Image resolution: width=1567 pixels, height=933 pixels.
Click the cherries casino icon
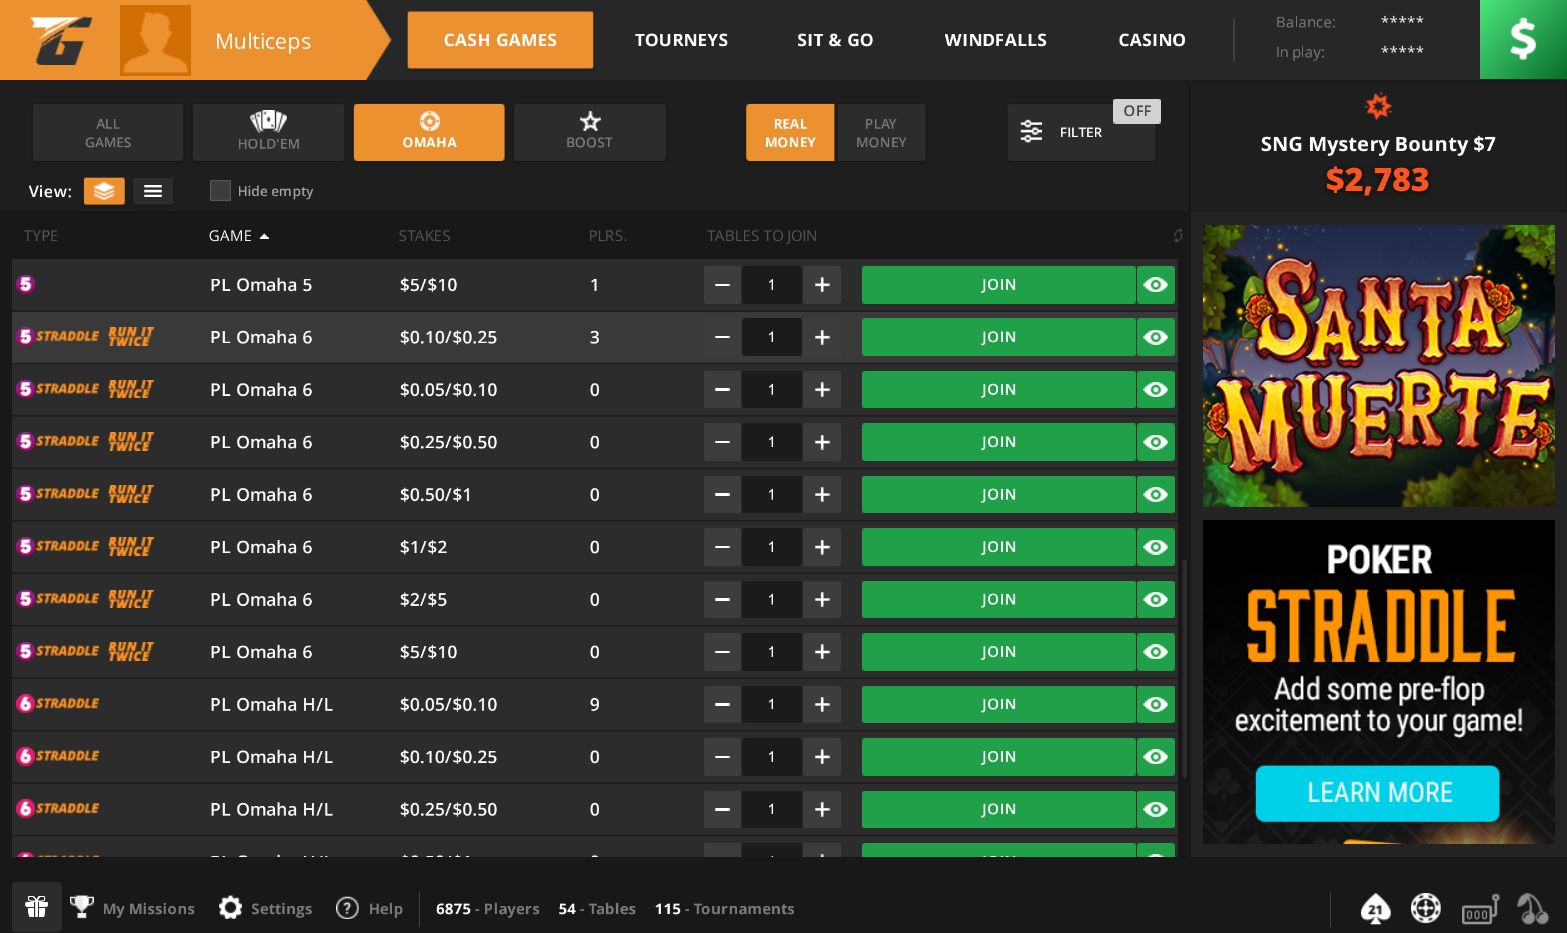pyautogui.click(x=1531, y=908)
